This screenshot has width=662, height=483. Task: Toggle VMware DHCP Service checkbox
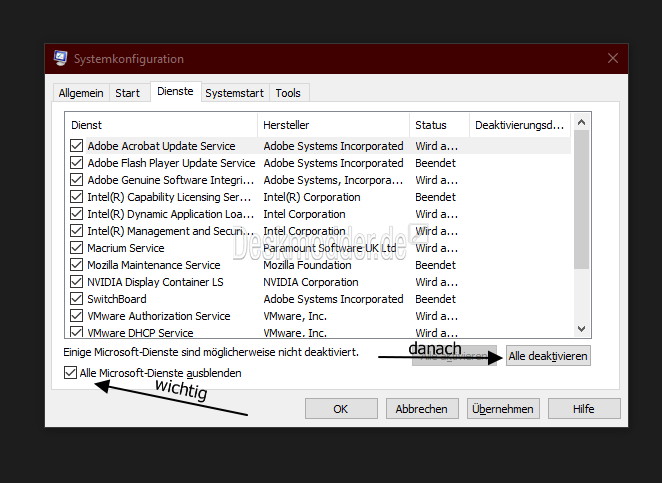click(76, 332)
